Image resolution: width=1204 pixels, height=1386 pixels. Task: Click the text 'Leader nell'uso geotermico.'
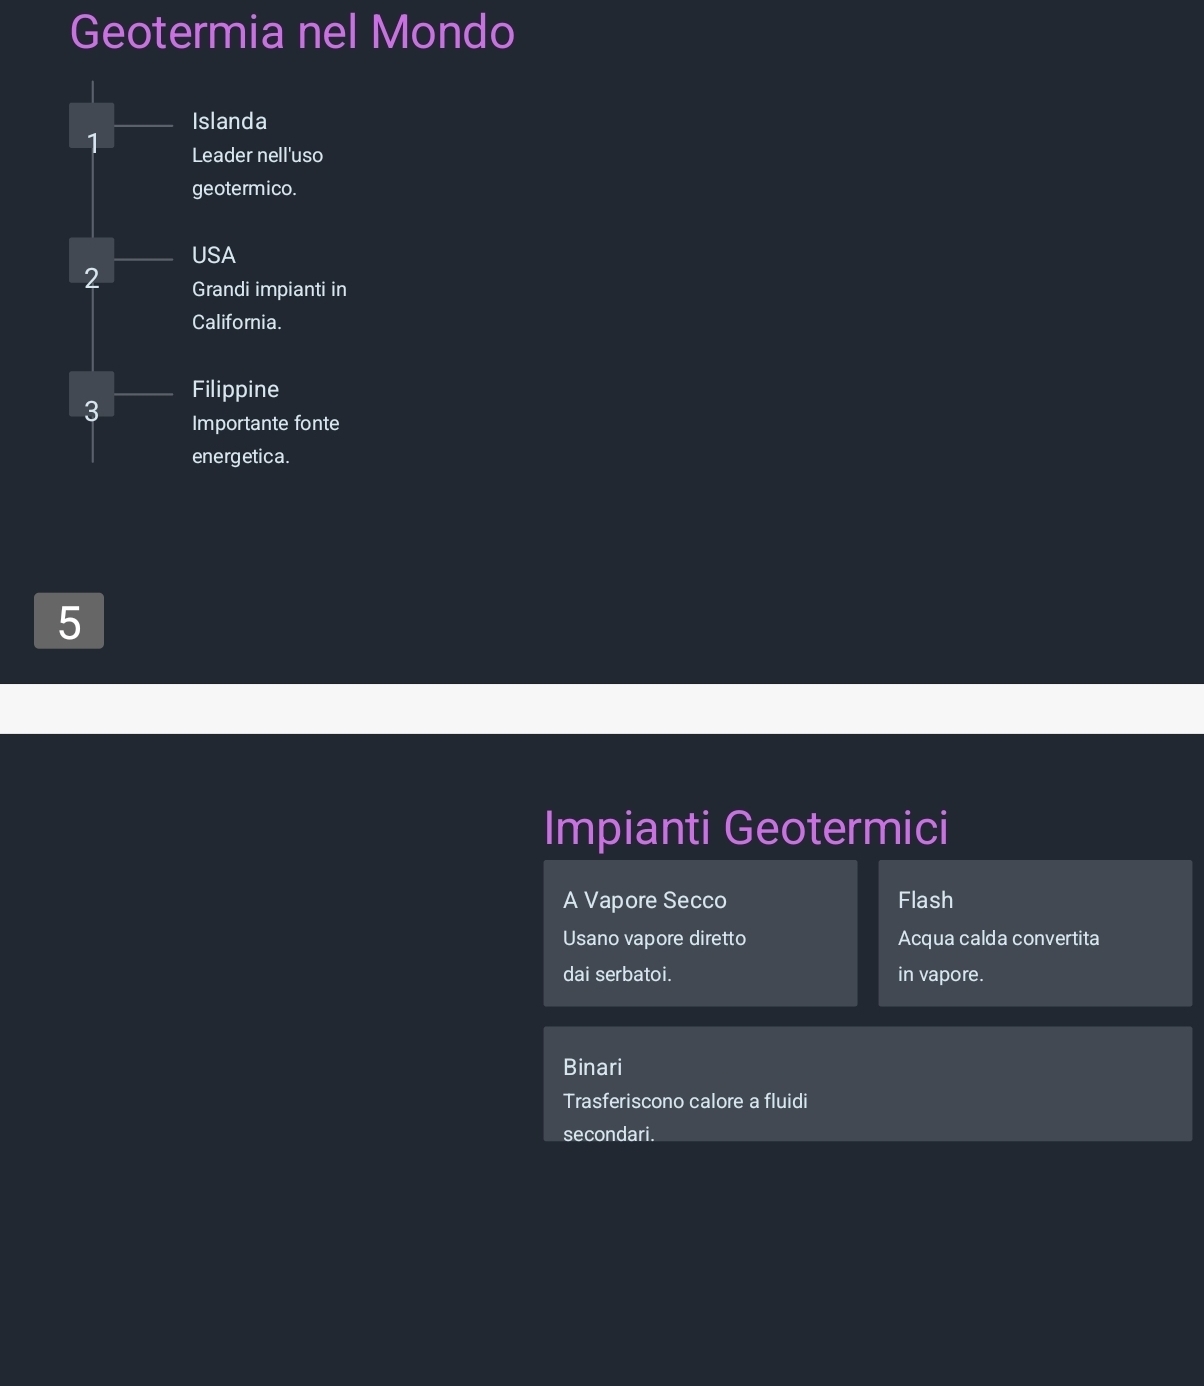click(x=257, y=171)
